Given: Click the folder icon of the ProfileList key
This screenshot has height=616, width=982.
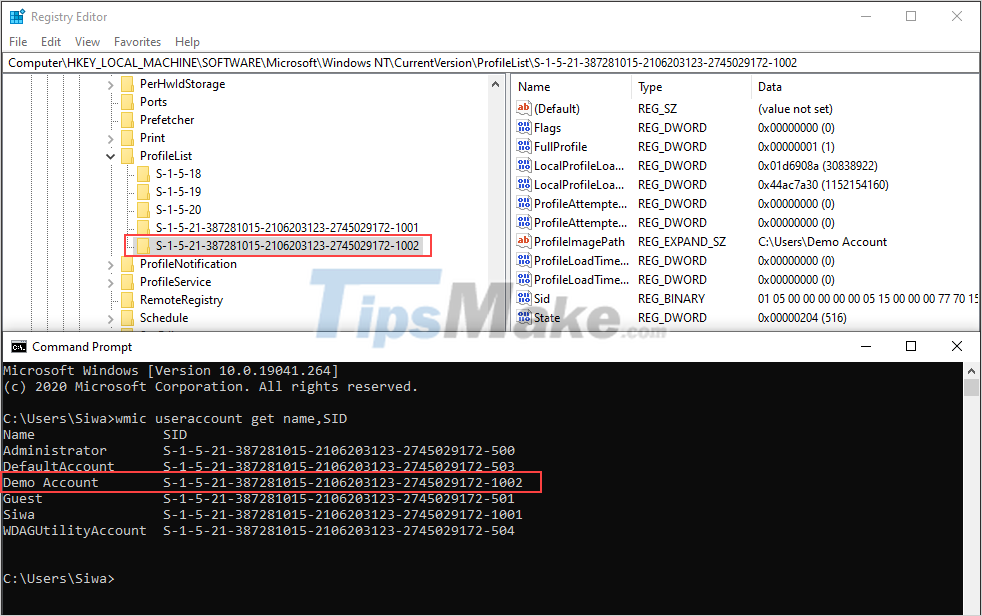Looking at the screenshot, I should coord(127,155).
